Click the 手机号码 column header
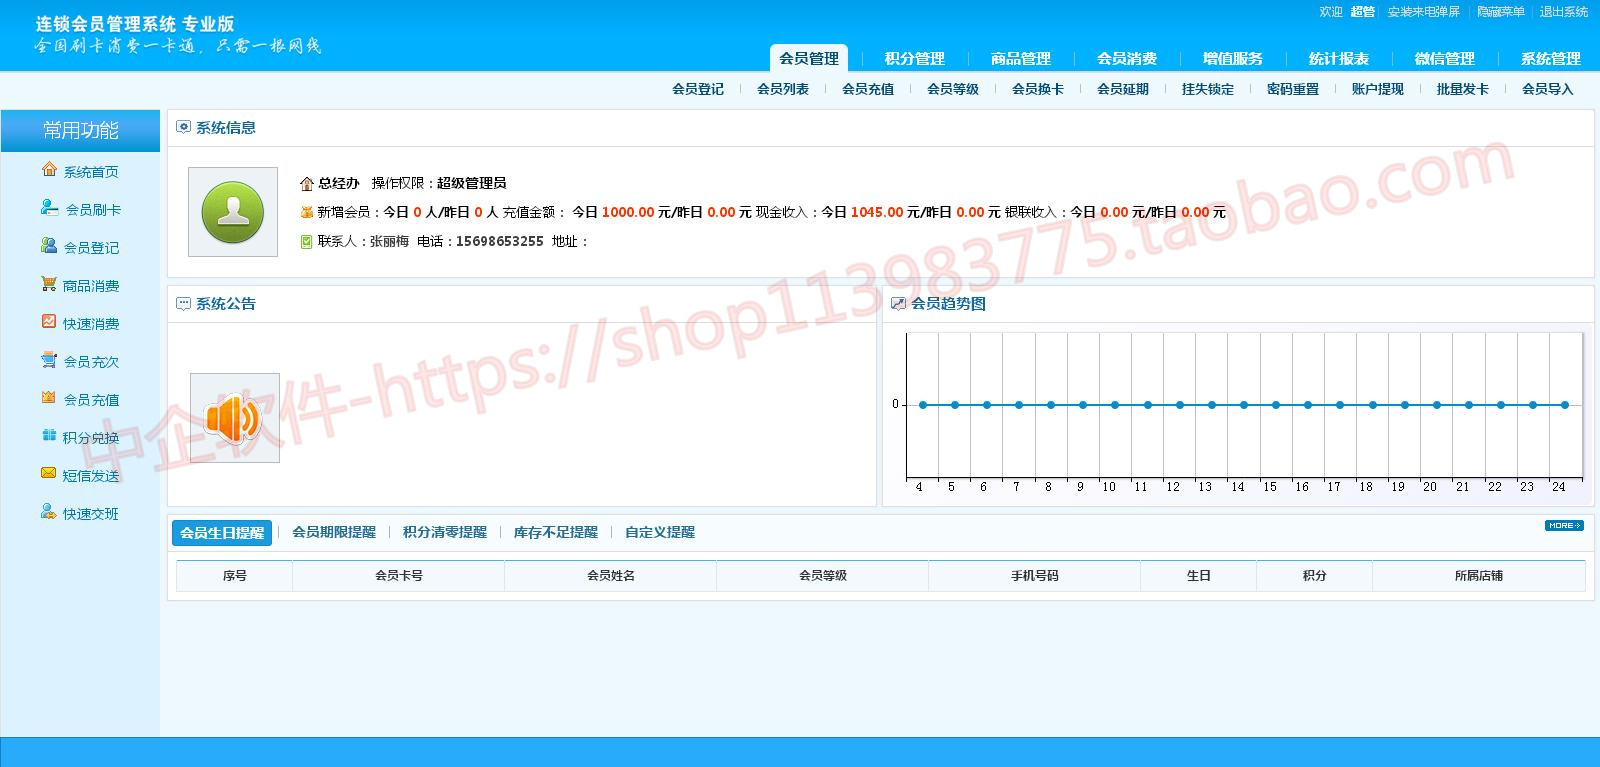The image size is (1600, 767). pyautogui.click(x=1035, y=576)
